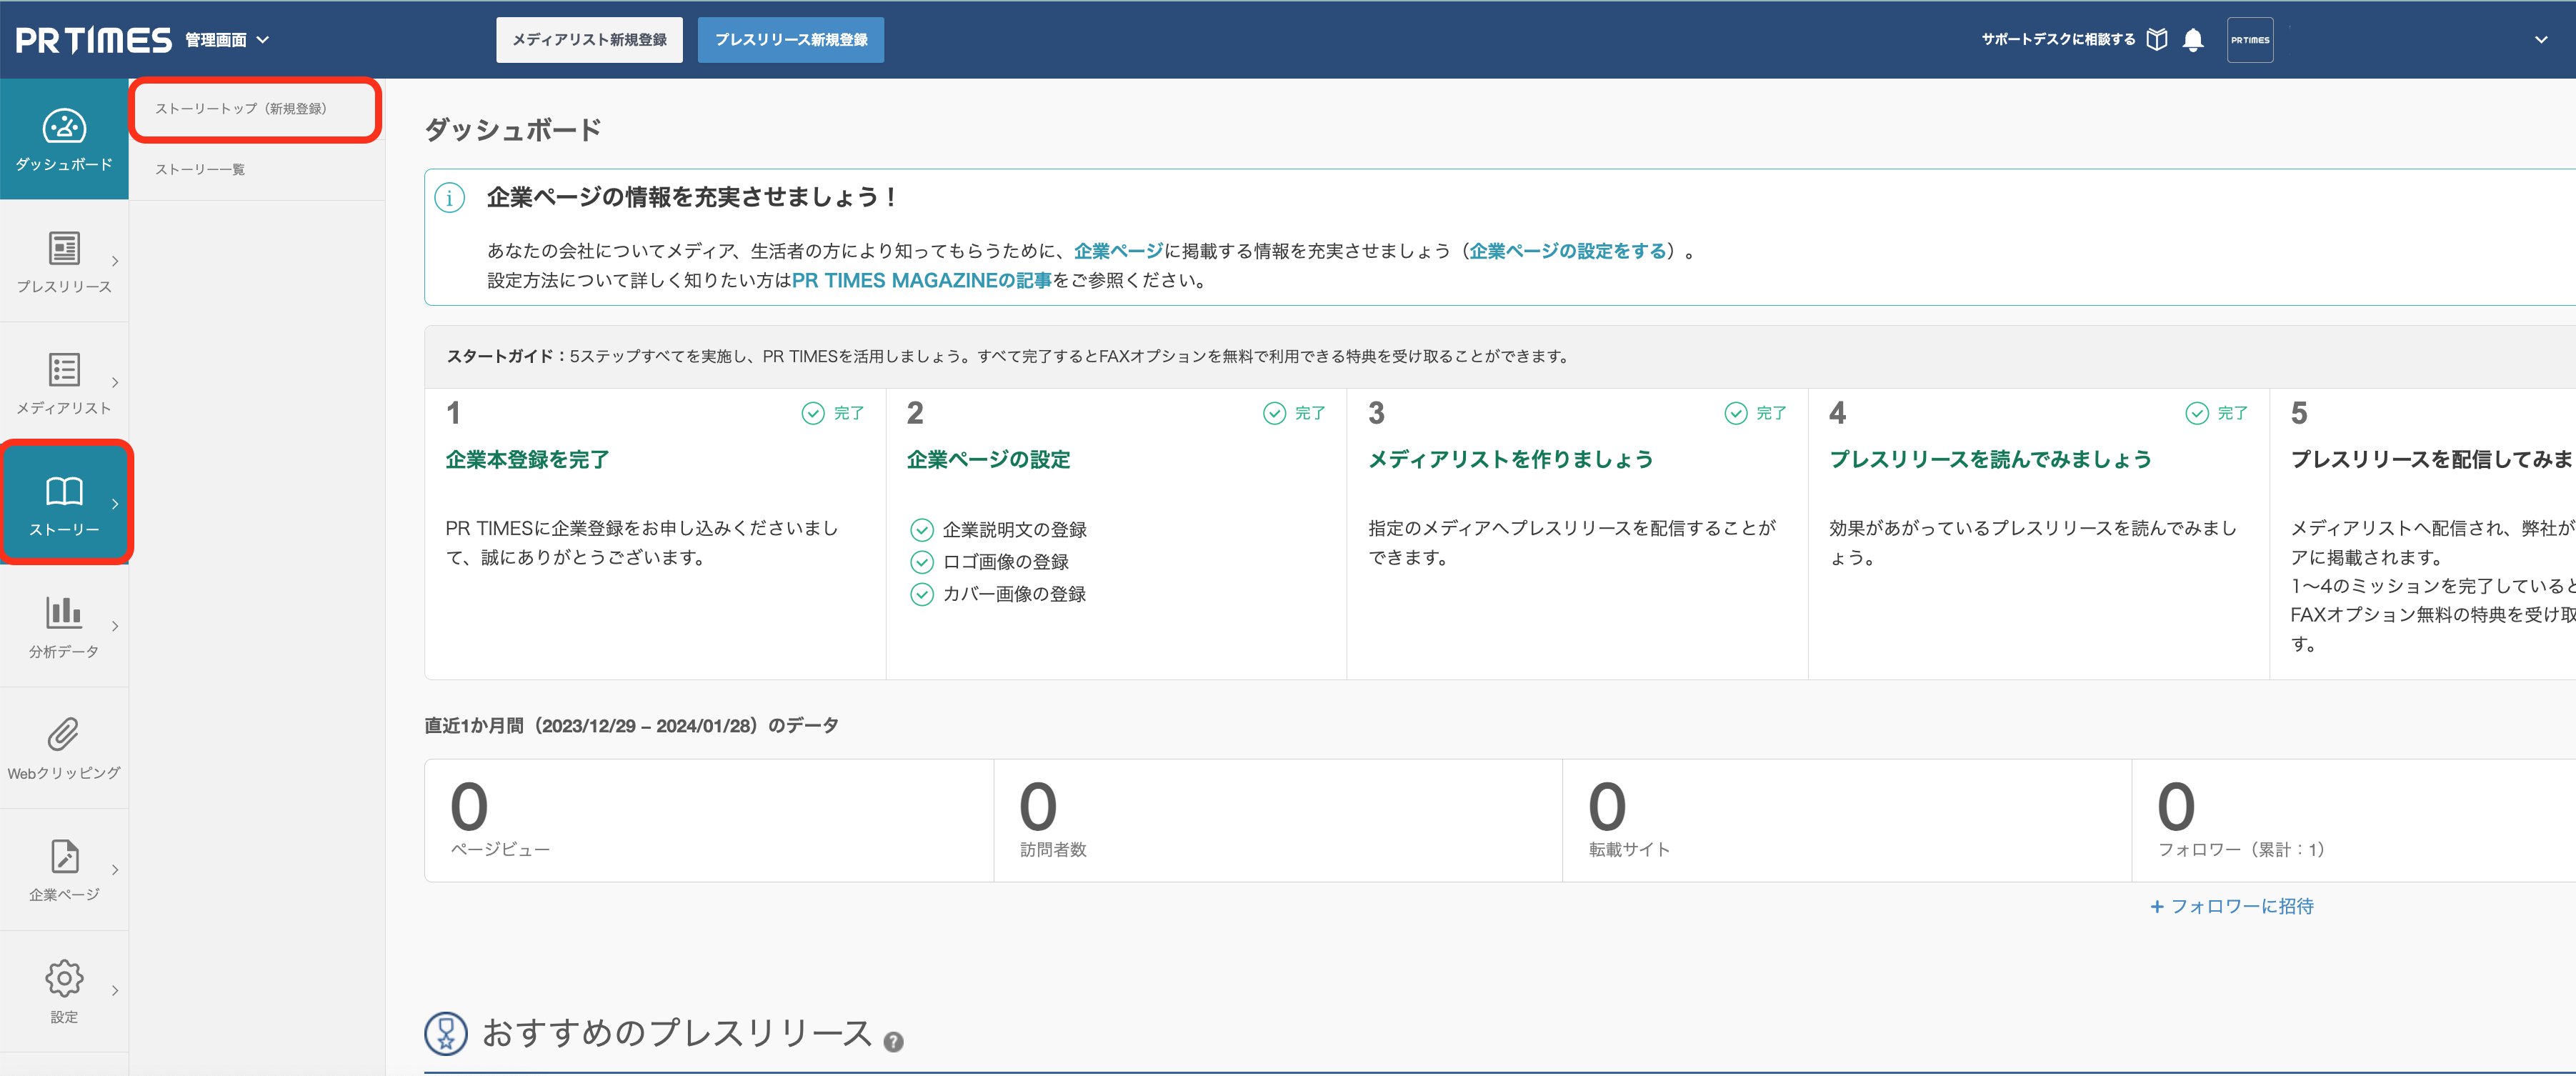The image size is (2576, 1076).
Task: Click the help question mark icon
Action: pyautogui.click(x=893, y=1042)
